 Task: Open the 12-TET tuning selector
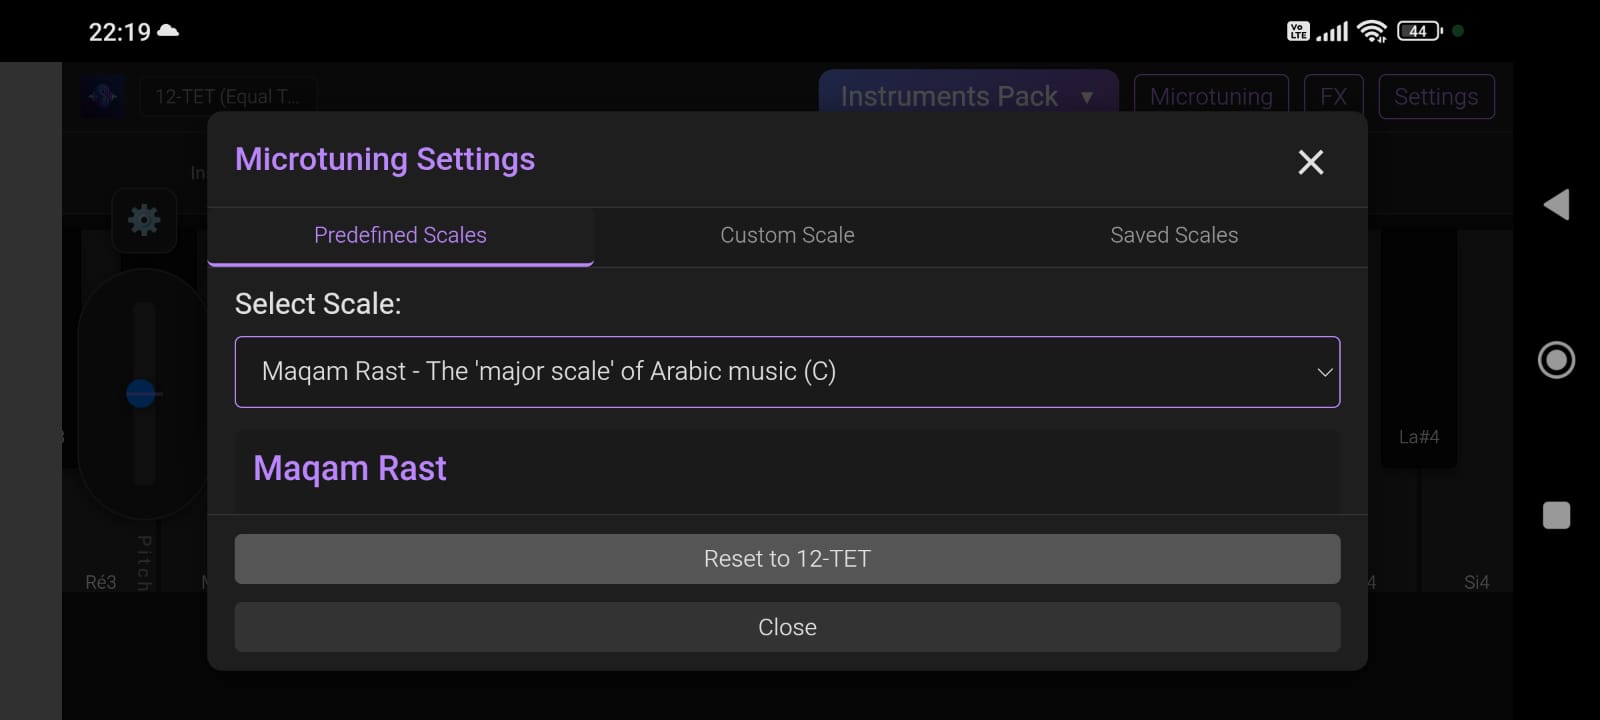227,97
